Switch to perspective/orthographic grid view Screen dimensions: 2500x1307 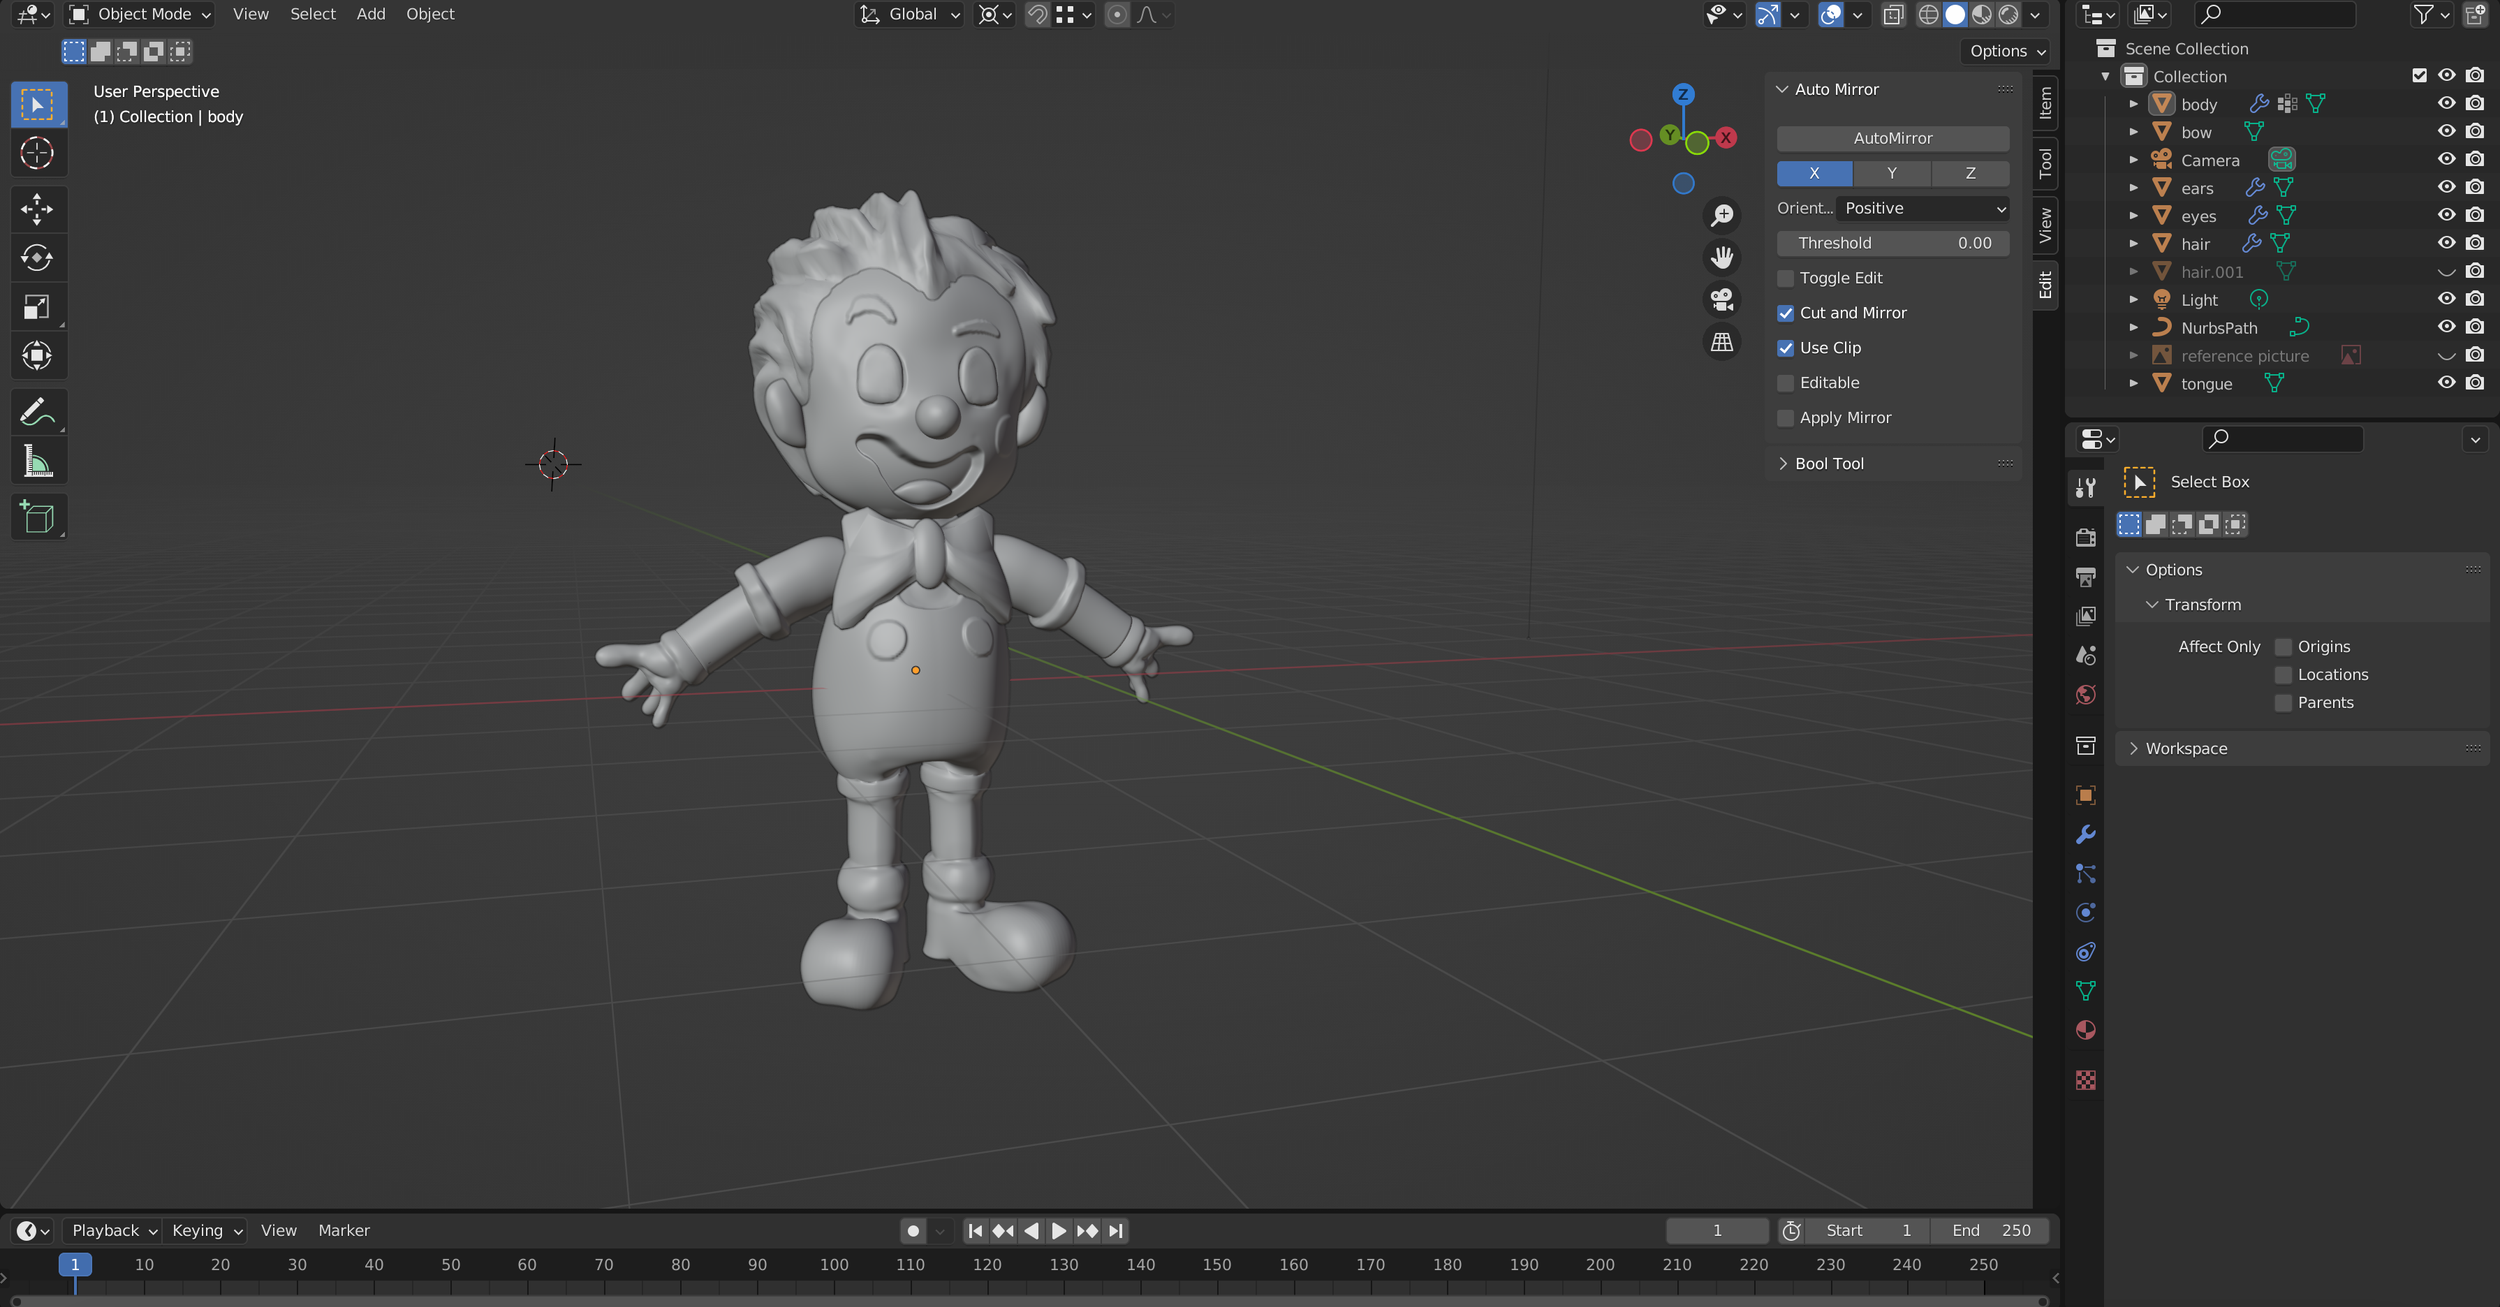[1722, 343]
